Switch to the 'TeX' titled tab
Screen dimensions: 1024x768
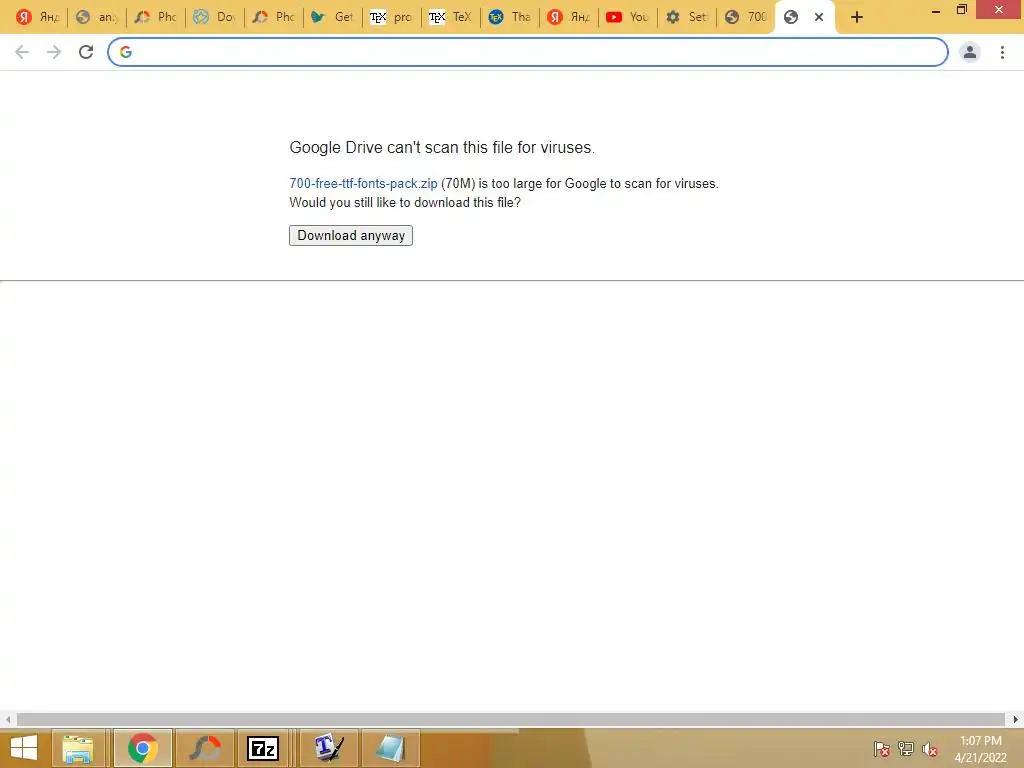pos(450,17)
